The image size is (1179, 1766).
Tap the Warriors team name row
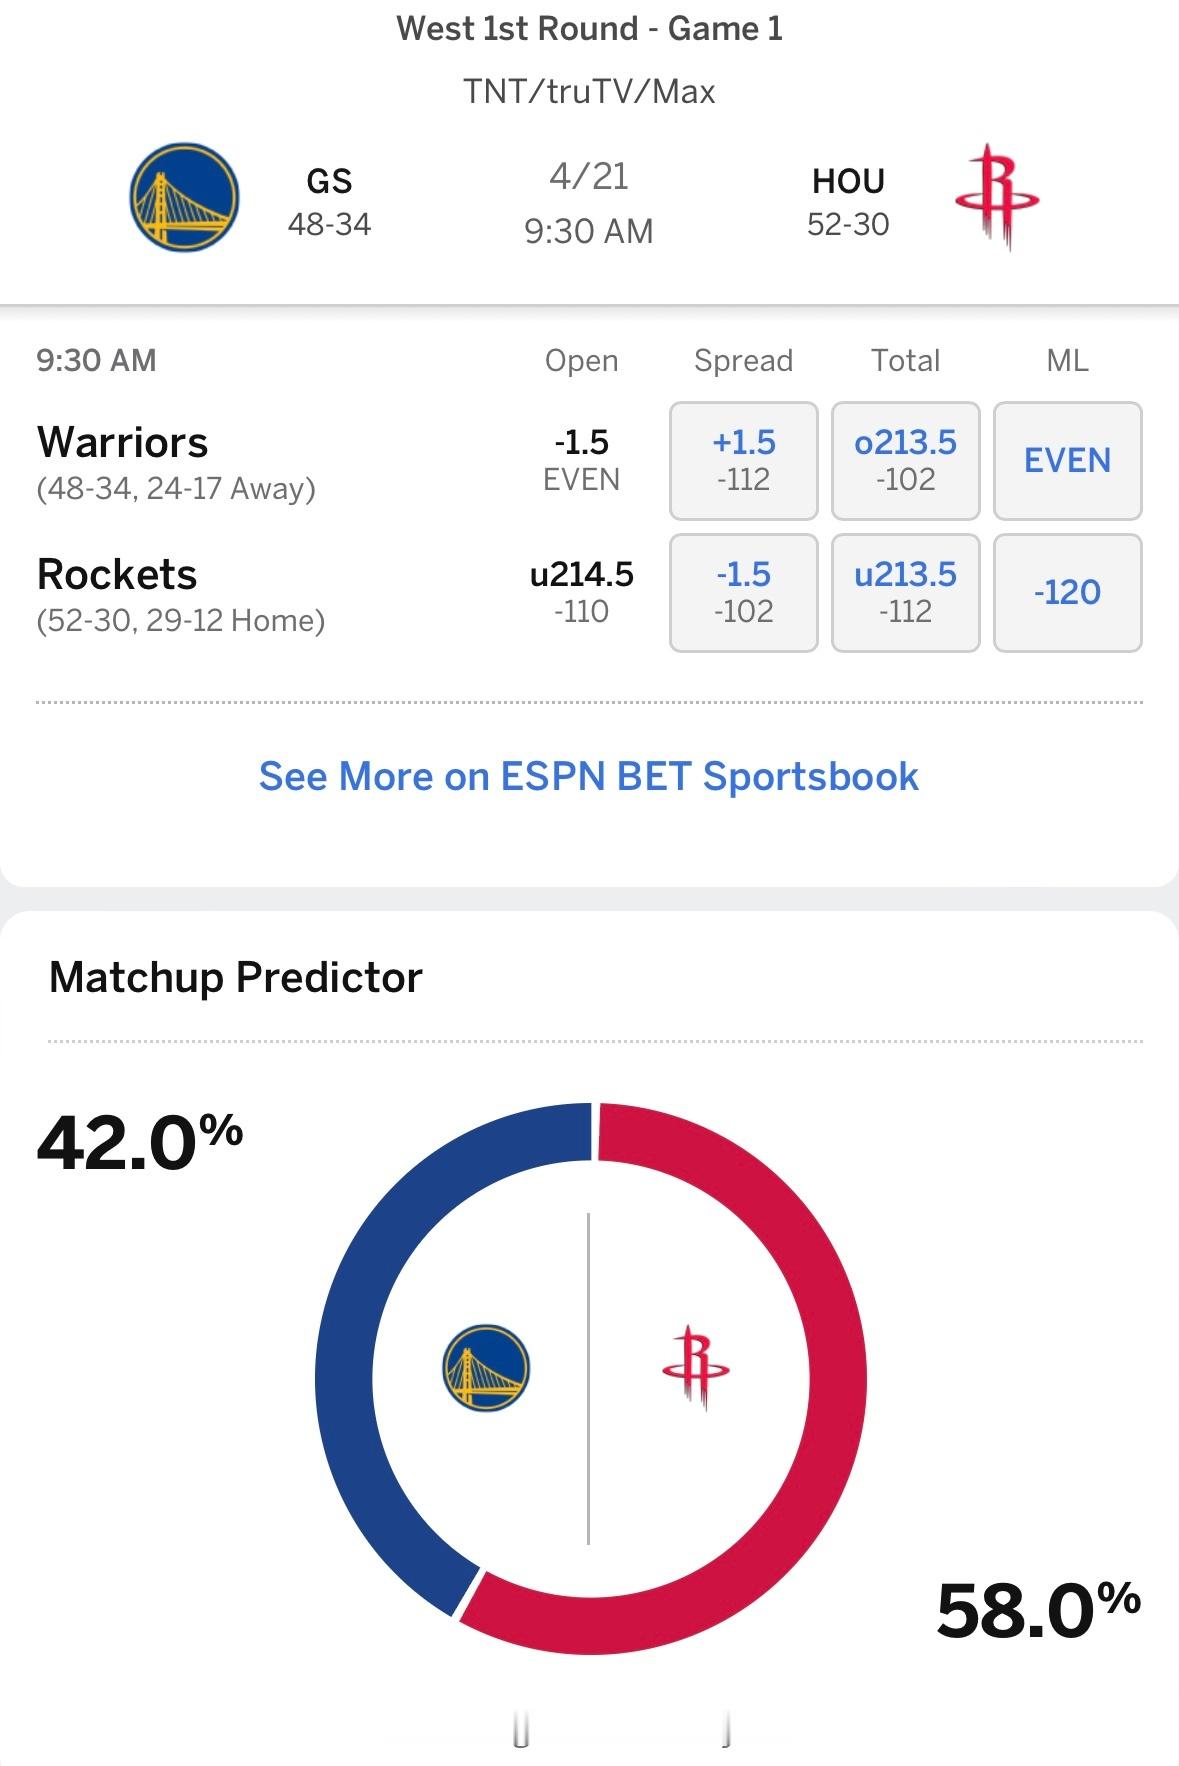pyautogui.click(x=176, y=461)
